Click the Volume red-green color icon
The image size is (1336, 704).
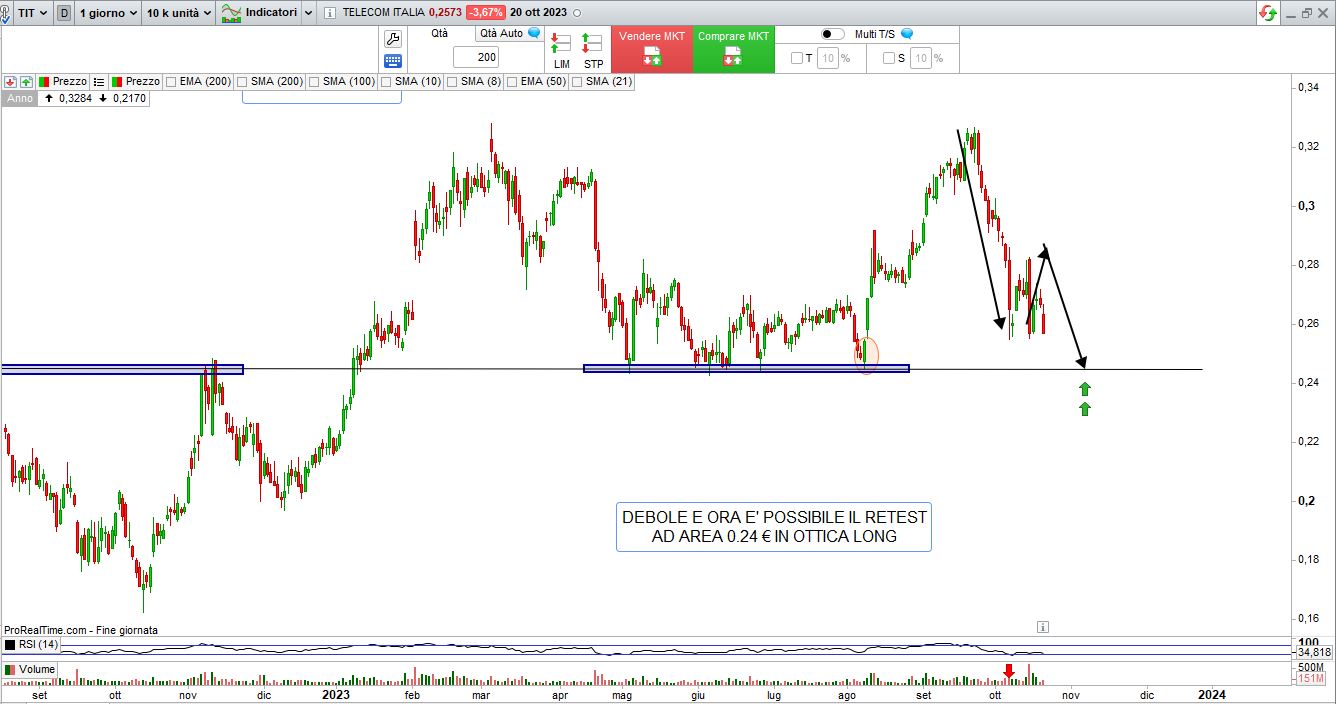pos(10,669)
